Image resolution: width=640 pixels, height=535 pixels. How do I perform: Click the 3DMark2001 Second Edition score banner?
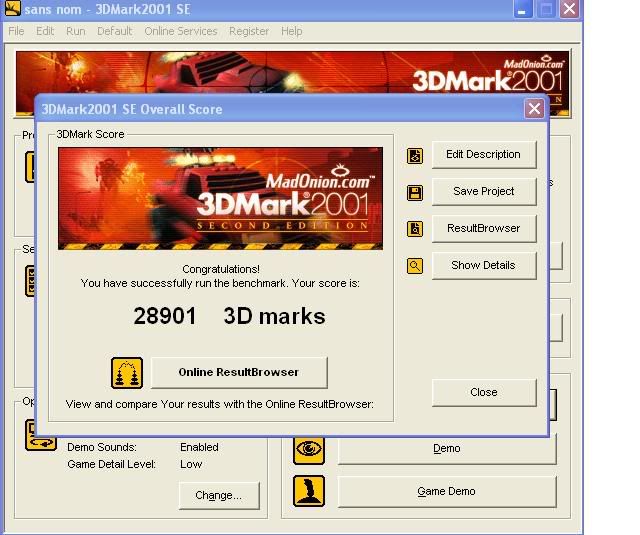click(220, 198)
